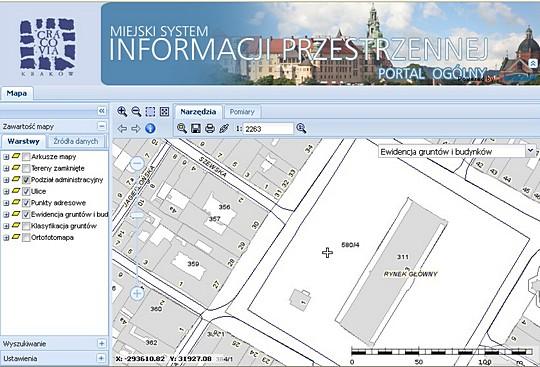Click the magnifier search icon in Narzędzia

[x=181, y=128]
